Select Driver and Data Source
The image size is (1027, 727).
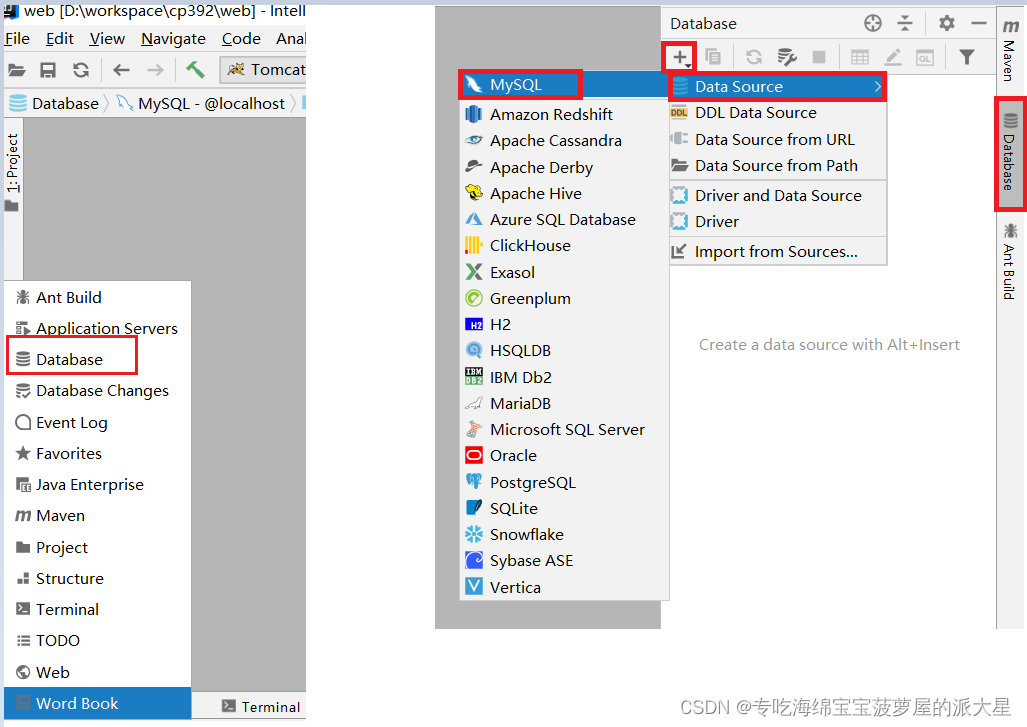pos(777,195)
